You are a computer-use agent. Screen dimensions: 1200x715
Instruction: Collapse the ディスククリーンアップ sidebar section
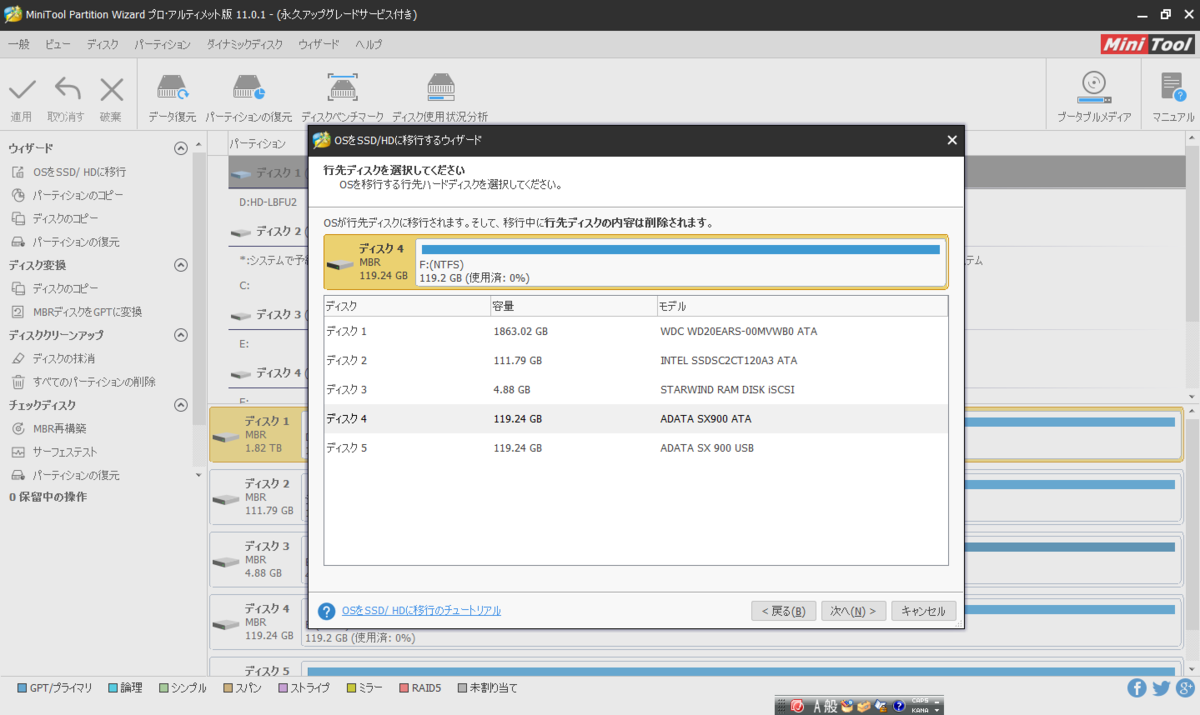pyautogui.click(x=181, y=335)
